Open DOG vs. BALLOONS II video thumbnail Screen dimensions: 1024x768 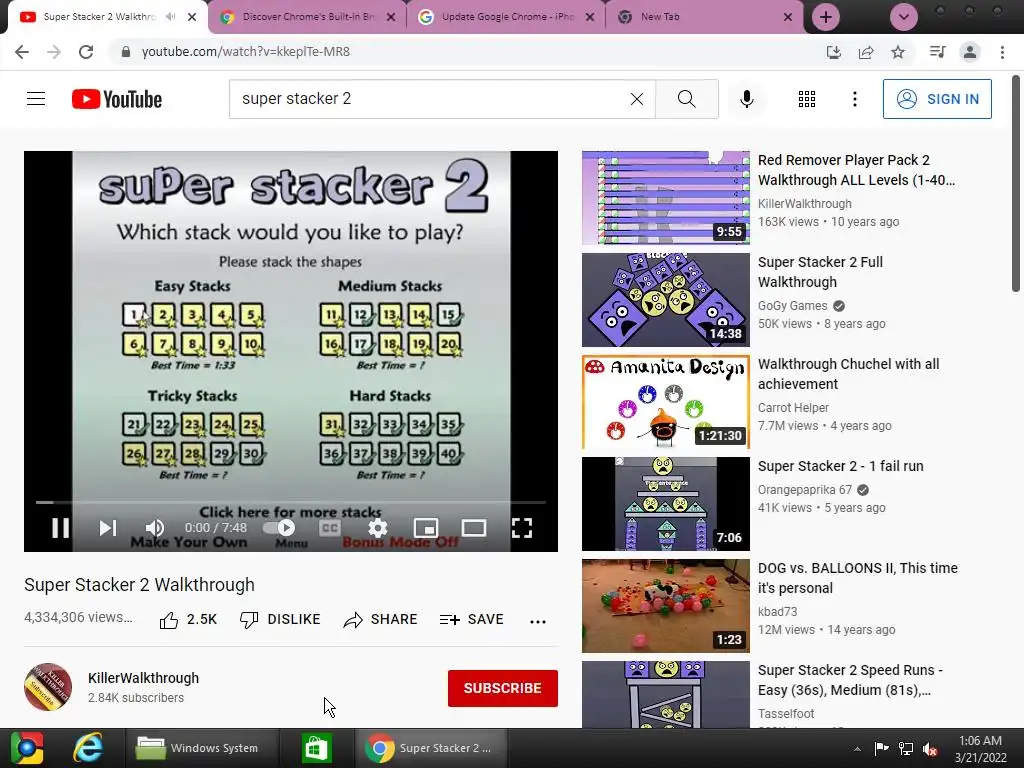665,606
